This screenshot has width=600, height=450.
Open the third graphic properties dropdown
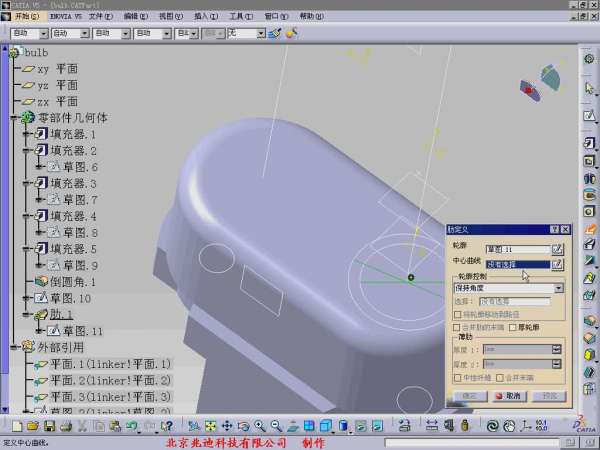pos(126,34)
